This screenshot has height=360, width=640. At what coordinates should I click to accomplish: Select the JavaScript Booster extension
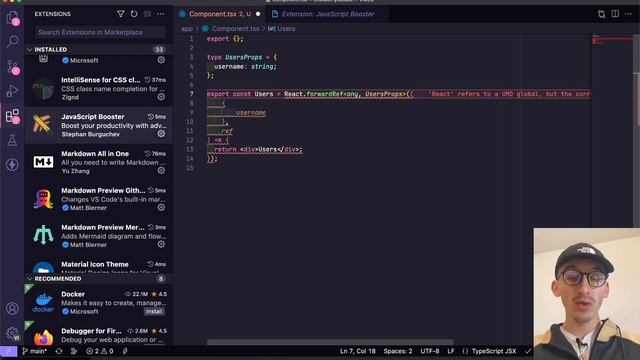[98, 125]
